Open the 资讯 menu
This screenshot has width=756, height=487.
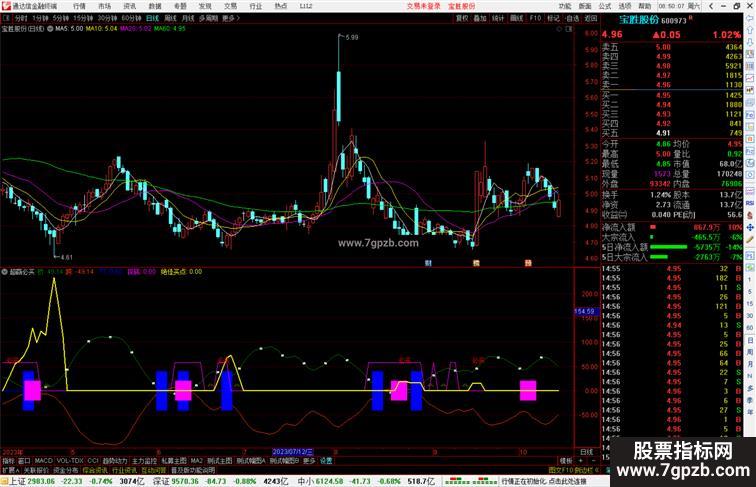tap(129, 6)
